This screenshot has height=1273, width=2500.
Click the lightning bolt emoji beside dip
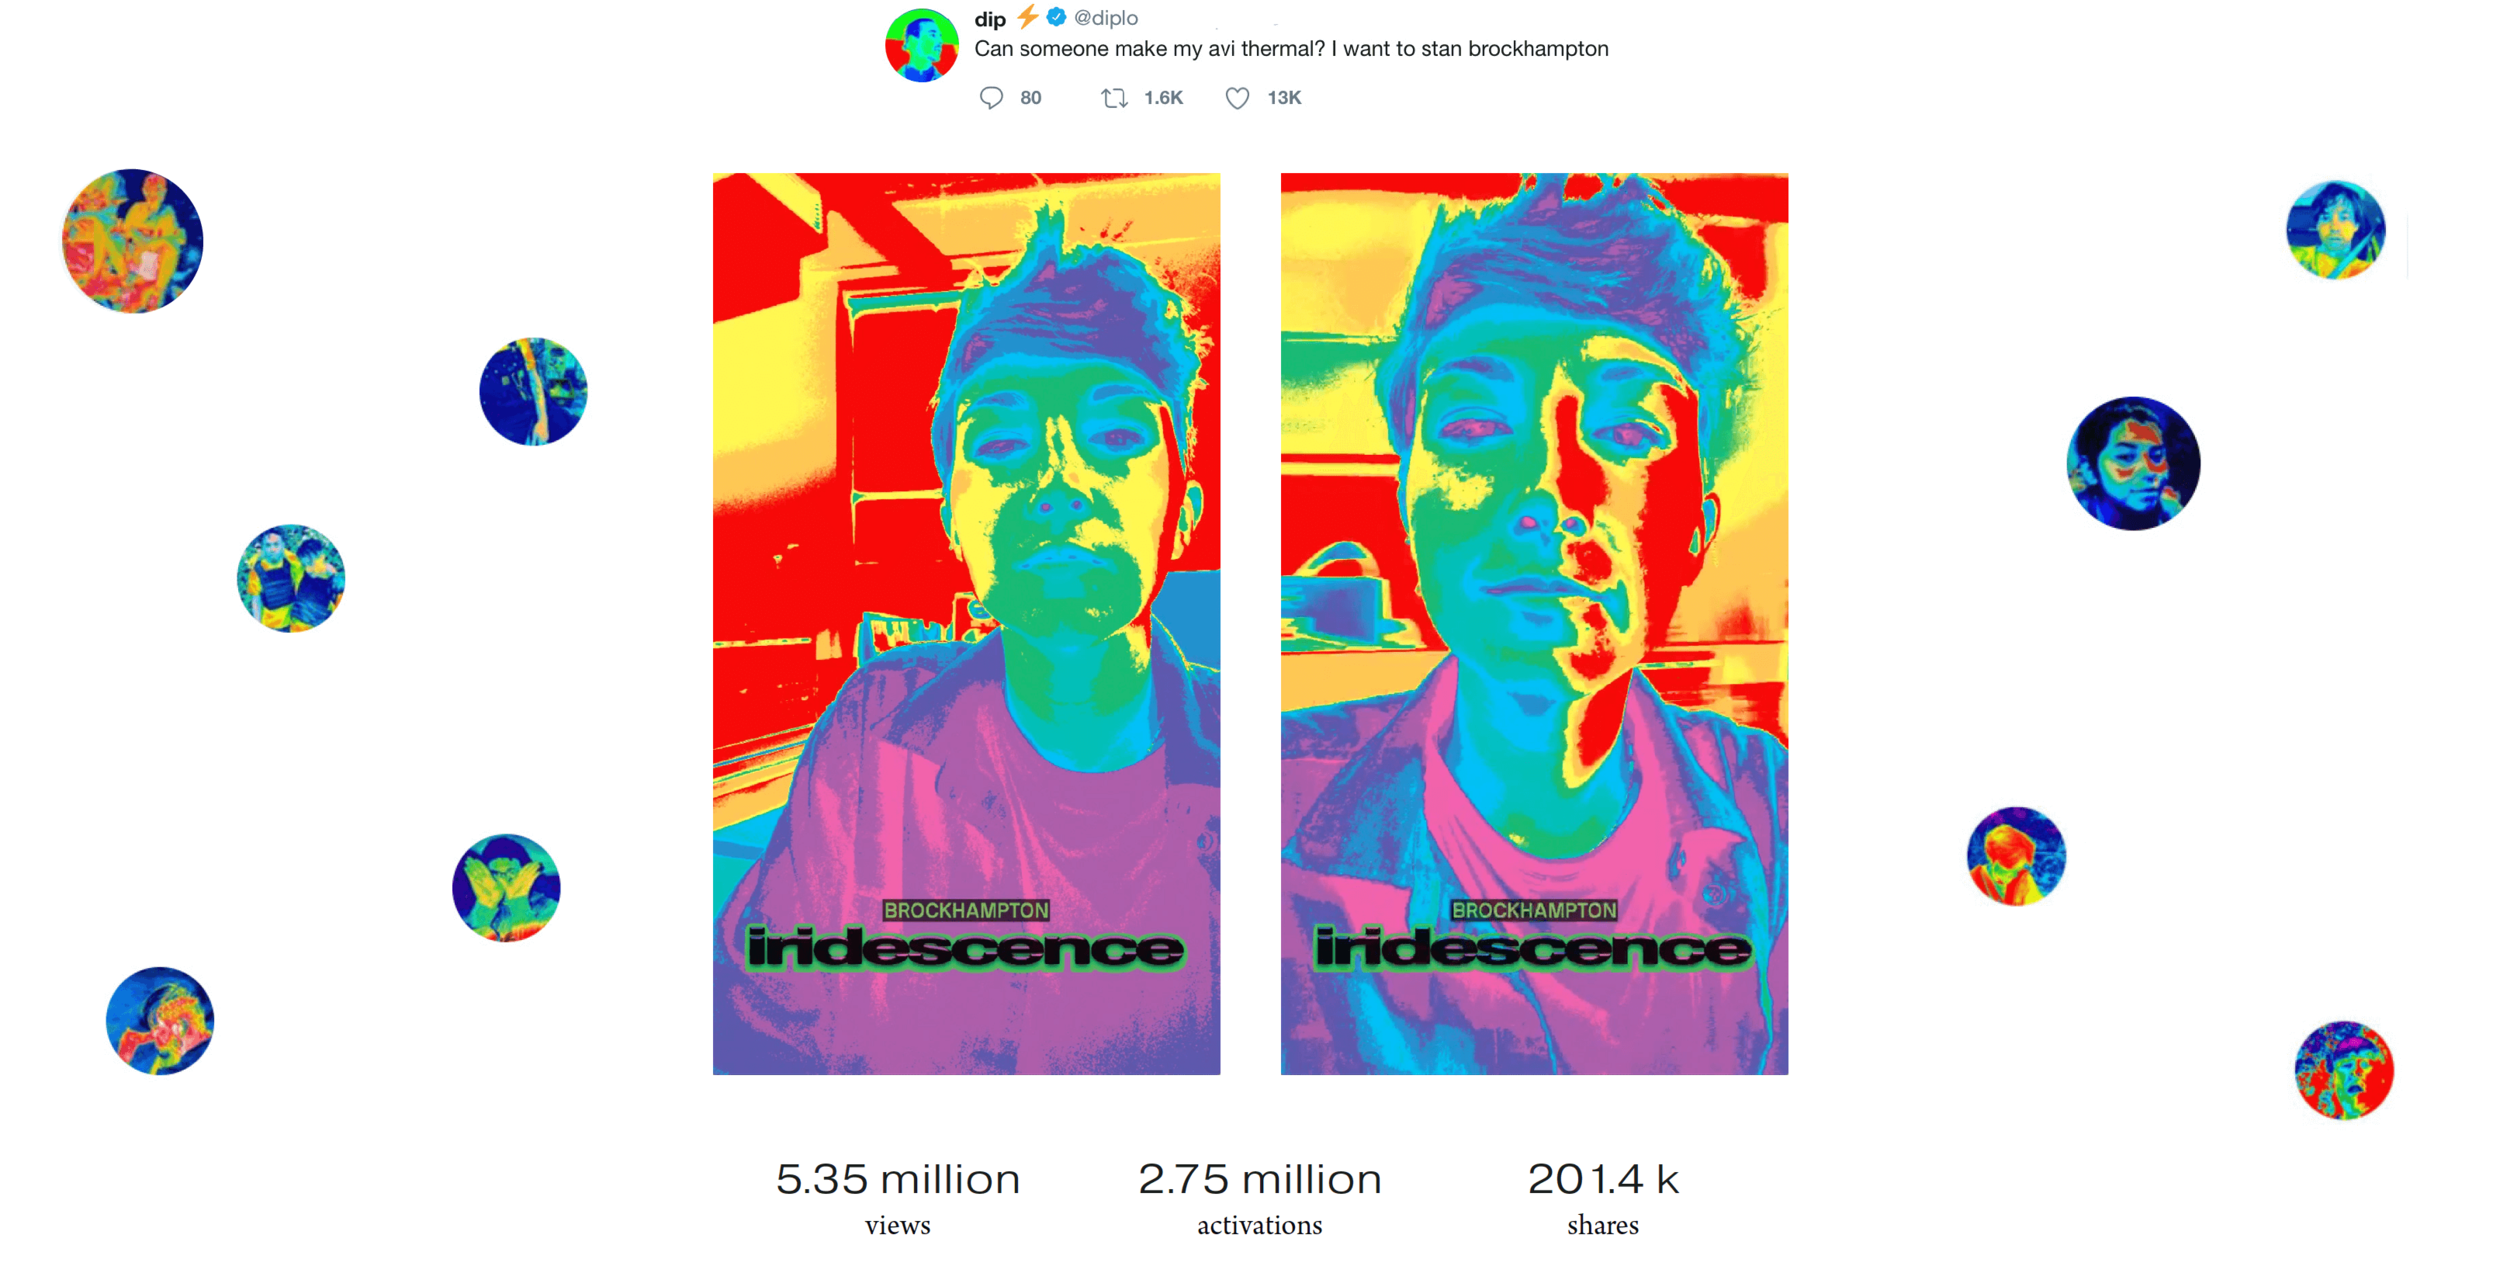coord(1027,17)
